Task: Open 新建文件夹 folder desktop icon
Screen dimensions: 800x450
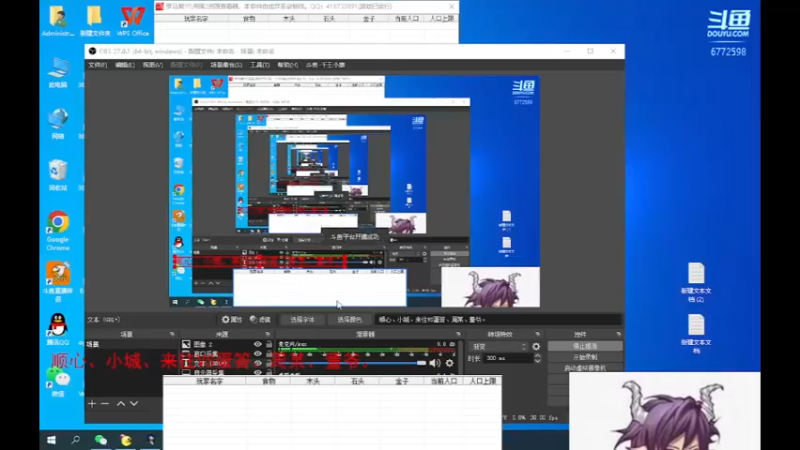Action: point(95,21)
